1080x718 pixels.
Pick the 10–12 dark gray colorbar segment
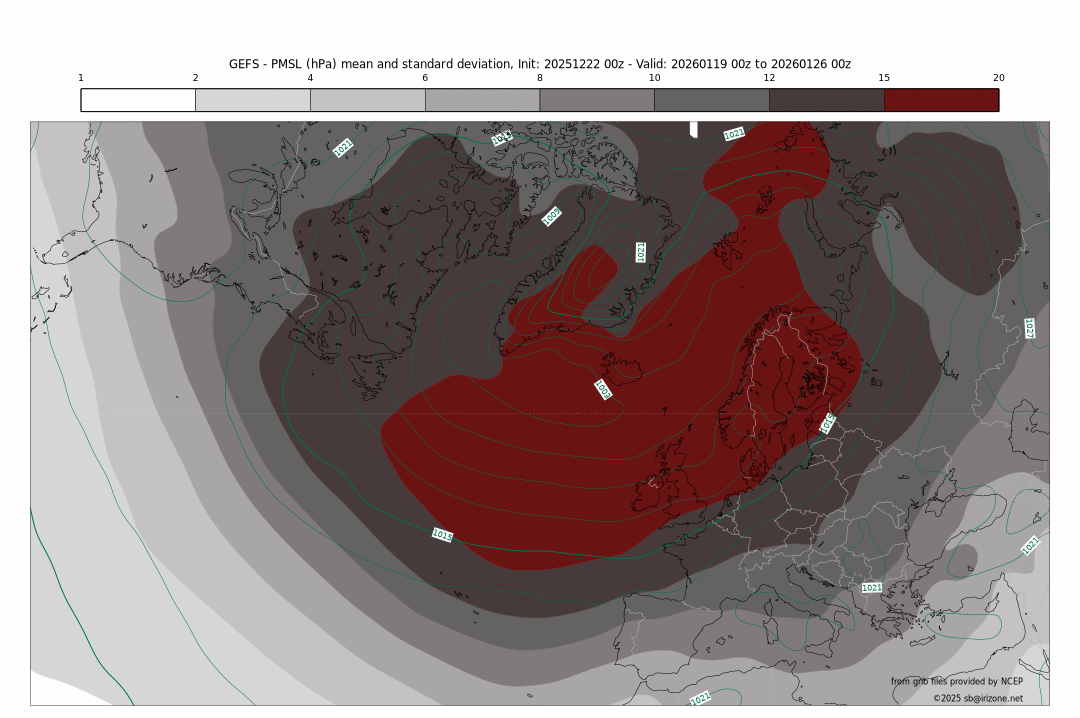(711, 100)
